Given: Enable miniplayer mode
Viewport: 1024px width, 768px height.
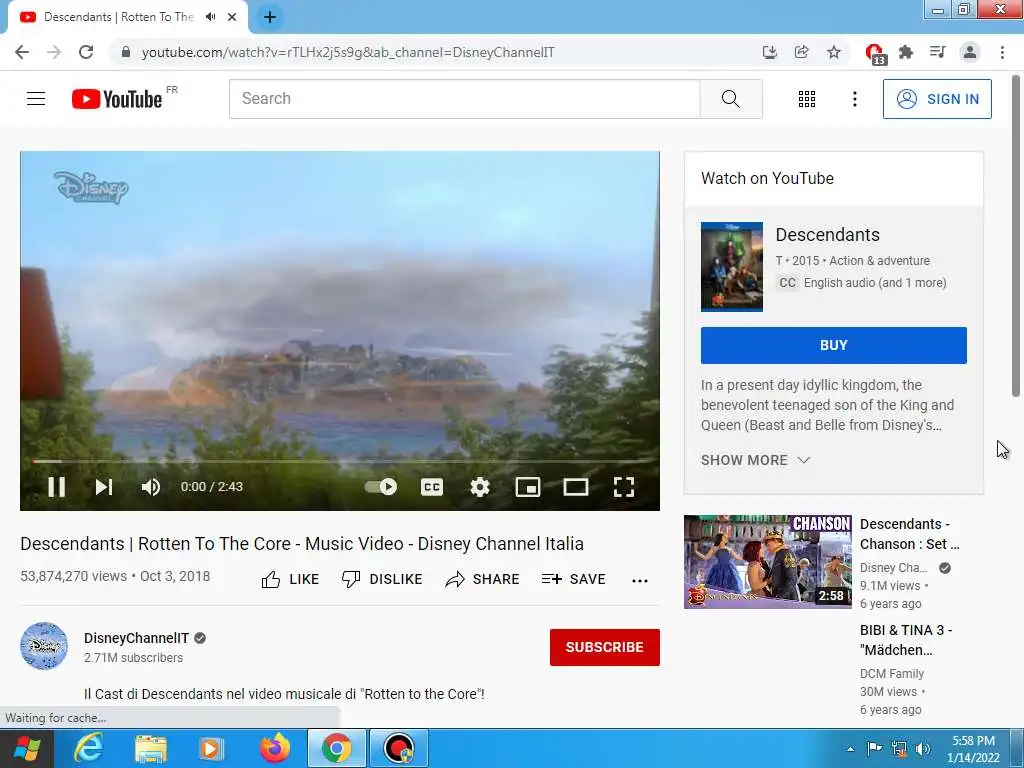Looking at the screenshot, I should pyautogui.click(x=528, y=487).
